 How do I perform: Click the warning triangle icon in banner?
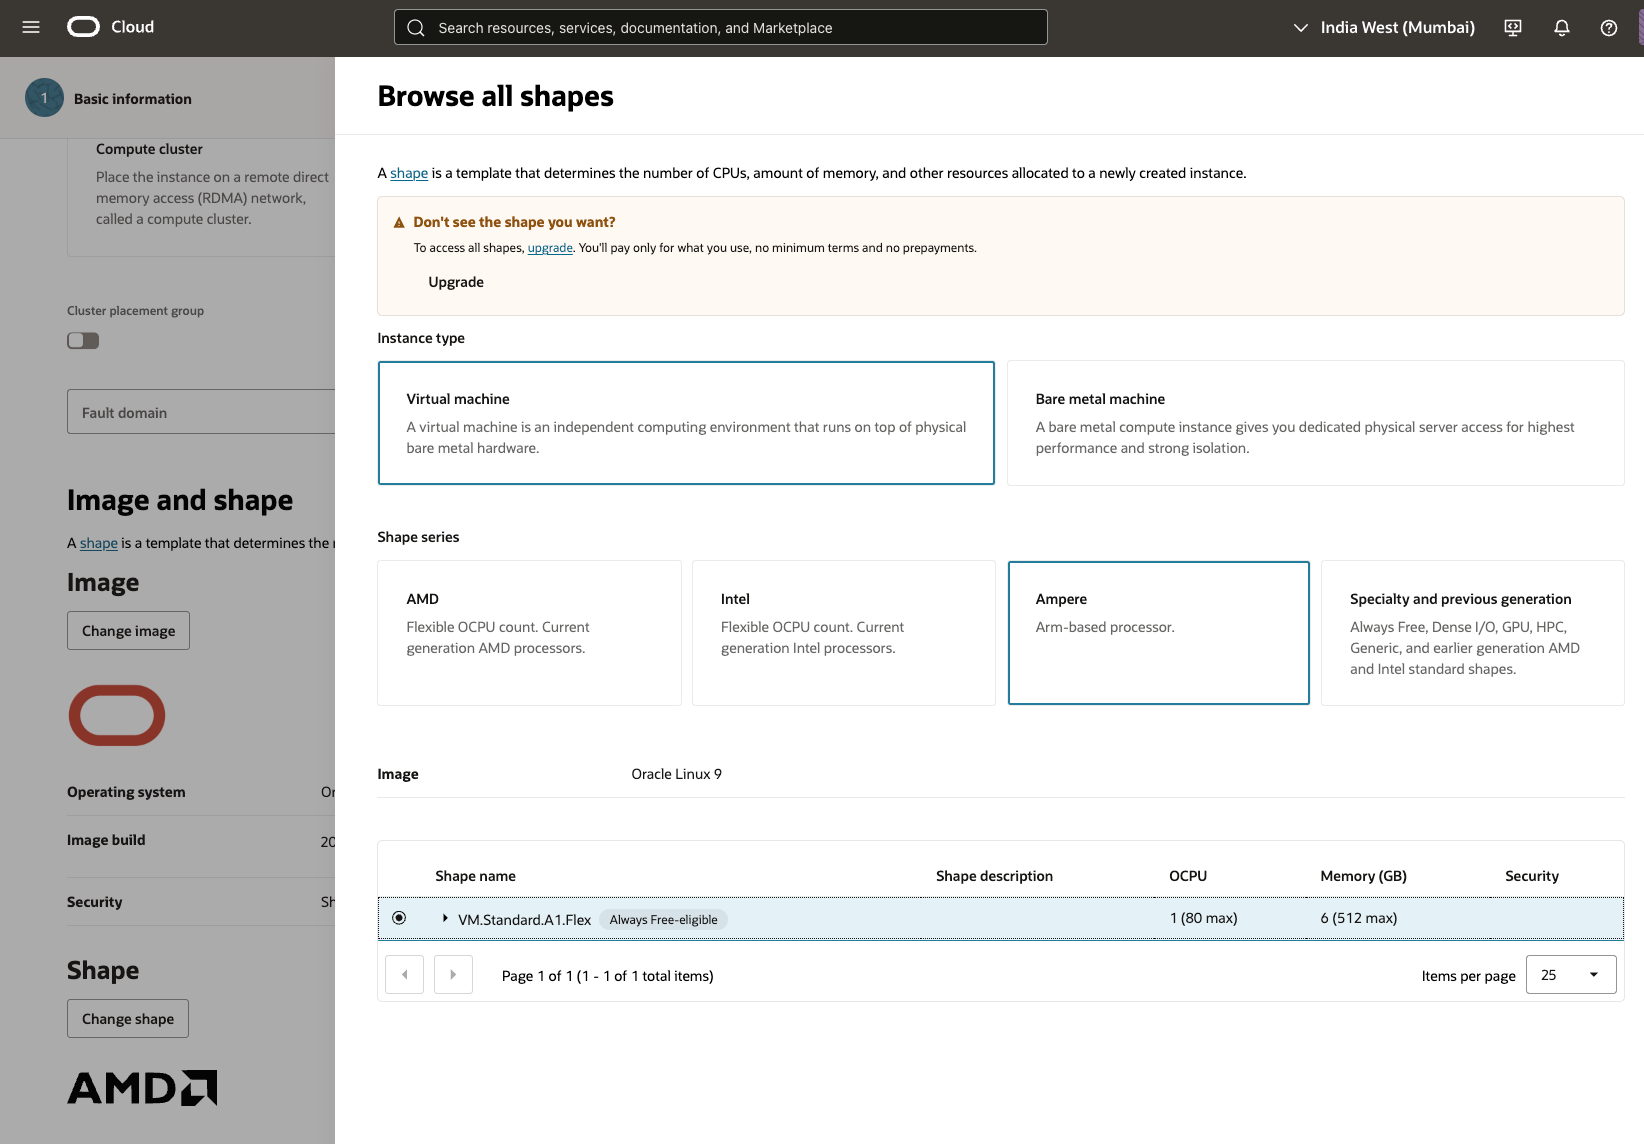[399, 223]
